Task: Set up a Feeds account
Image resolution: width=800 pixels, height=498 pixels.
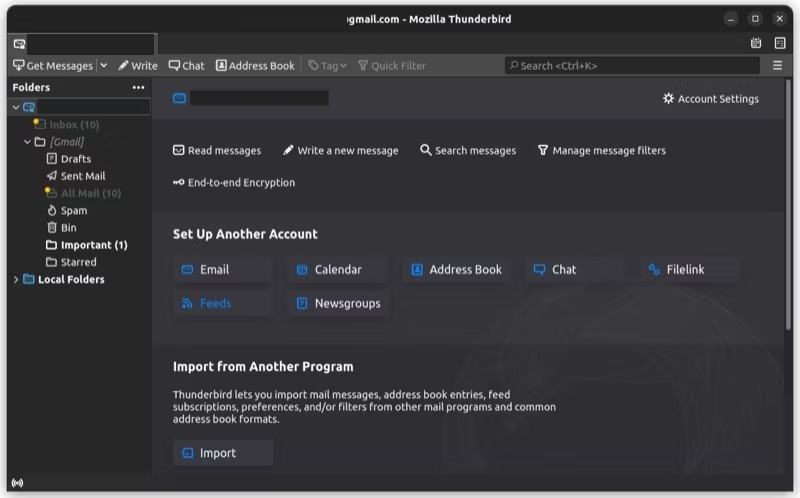Action: (x=223, y=303)
